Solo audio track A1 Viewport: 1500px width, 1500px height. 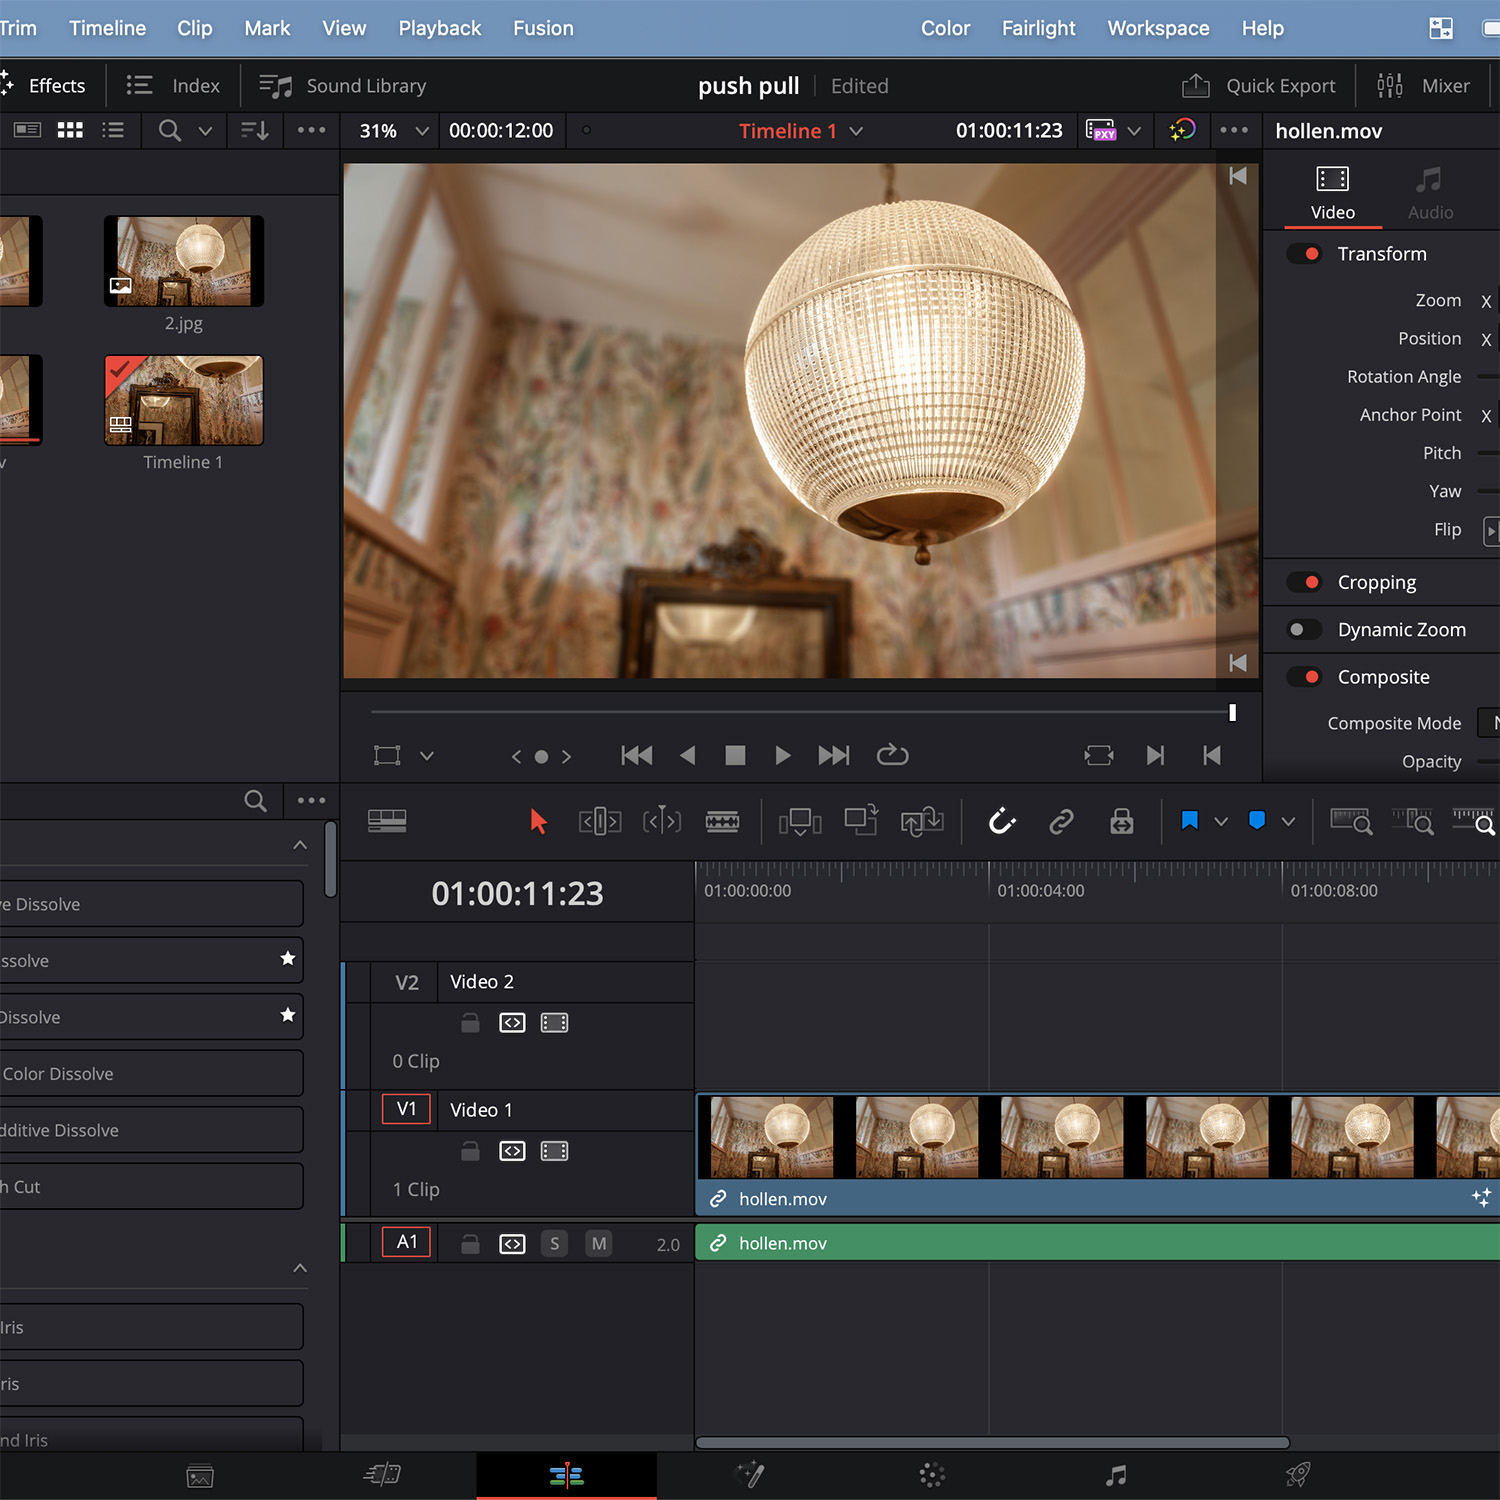tap(555, 1244)
